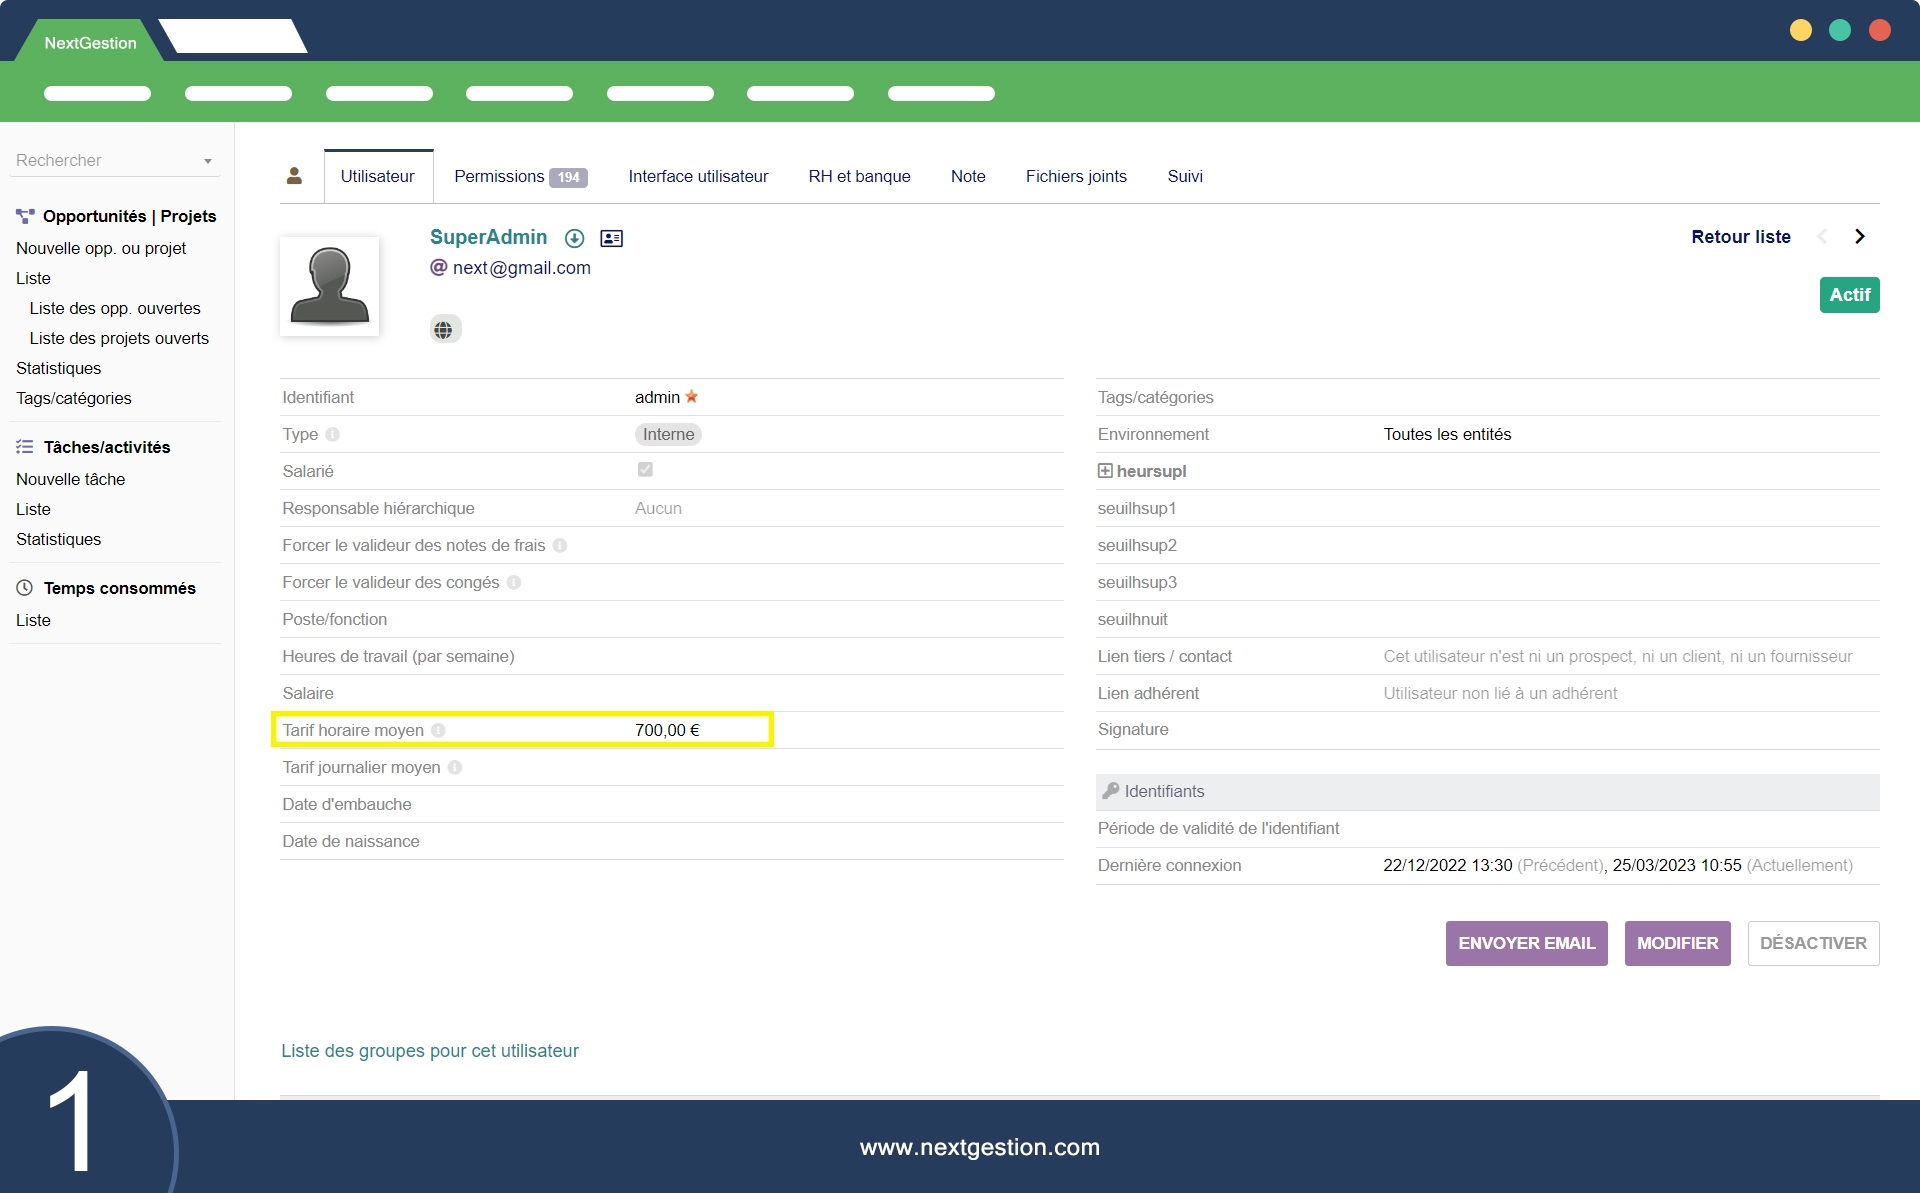The image size is (1920, 1193).
Task: Open the Rechercher dropdown
Action: pos(114,160)
